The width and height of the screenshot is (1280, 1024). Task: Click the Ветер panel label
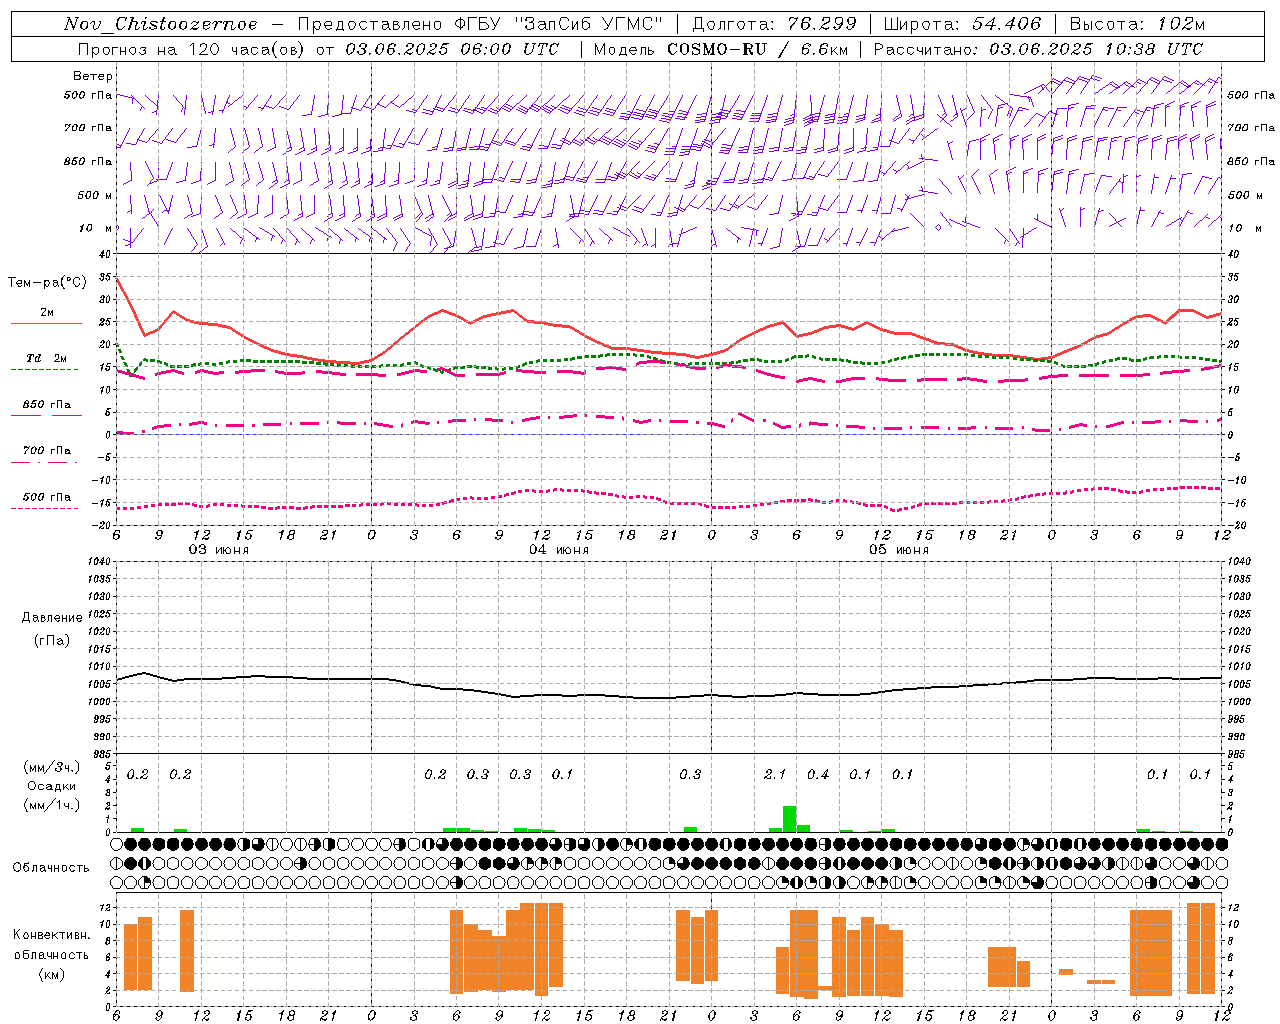click(93, 76)
